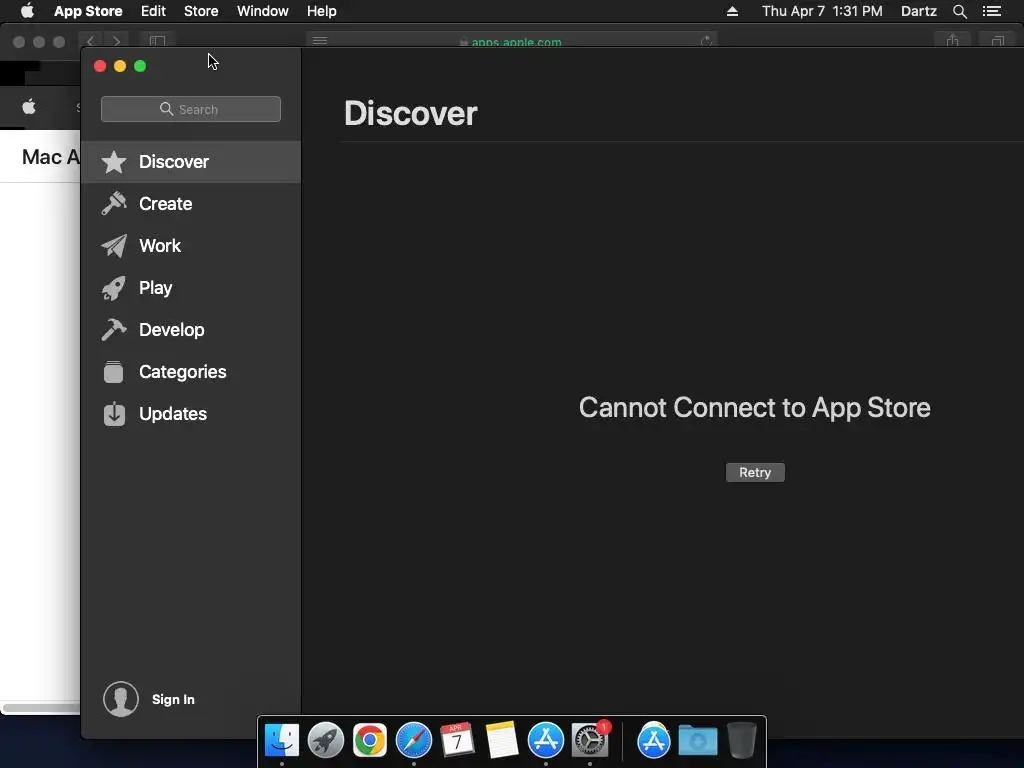Click the Apple logo on the Safari webpage
1024x768 pixels.
pos(29,107)
